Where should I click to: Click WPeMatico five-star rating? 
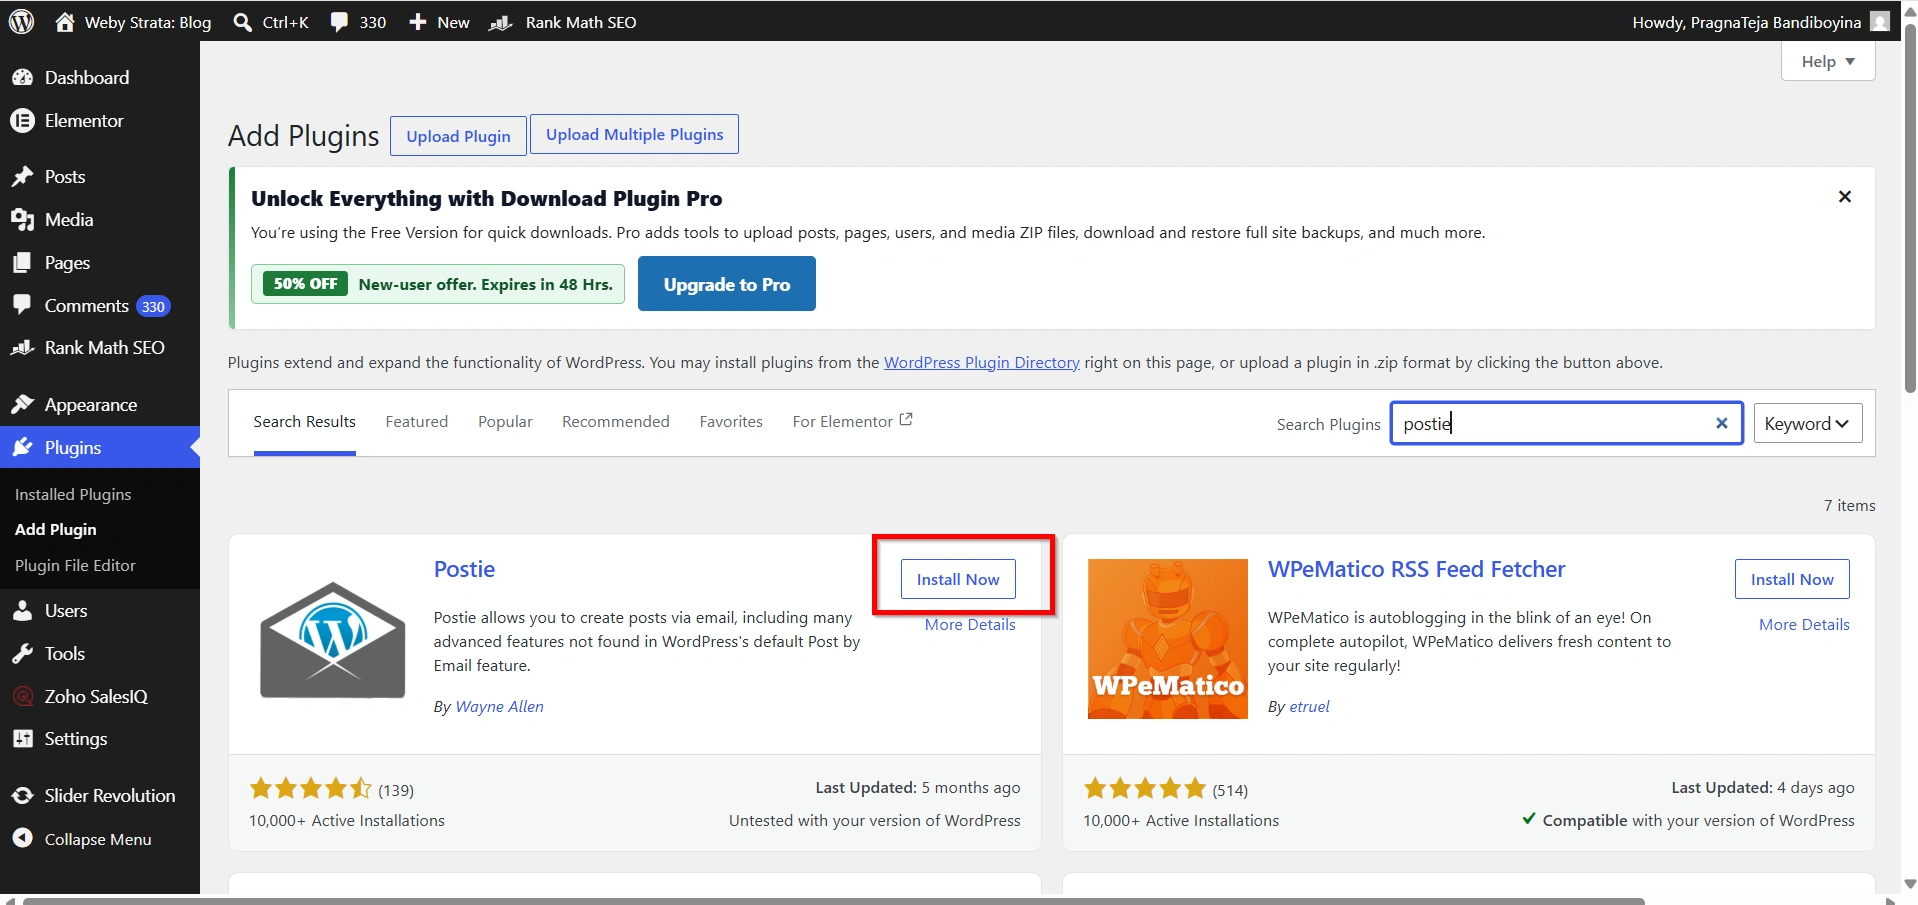pyautogui.click(x=1145, y=788)
